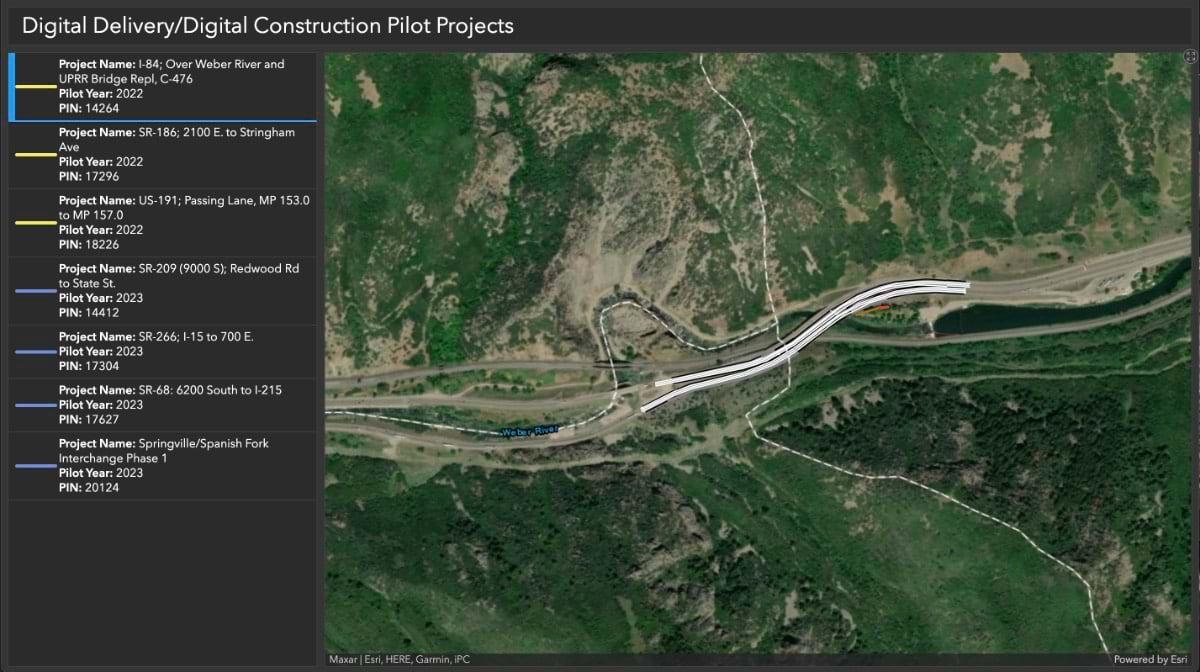Click the blue line symbol beside Springville project
This screenshot has height=672, width=1200.
(35, 466)
